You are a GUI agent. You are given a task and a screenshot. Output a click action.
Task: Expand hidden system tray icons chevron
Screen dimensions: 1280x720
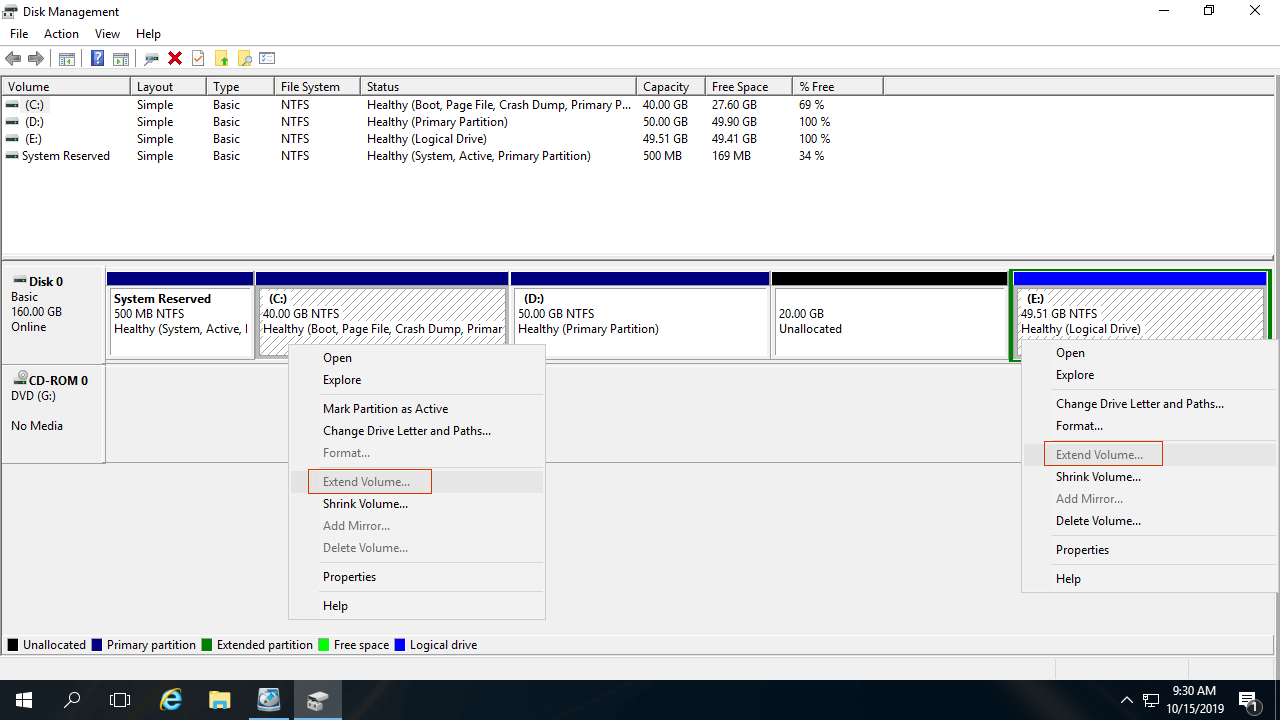tap(1126, 700)
